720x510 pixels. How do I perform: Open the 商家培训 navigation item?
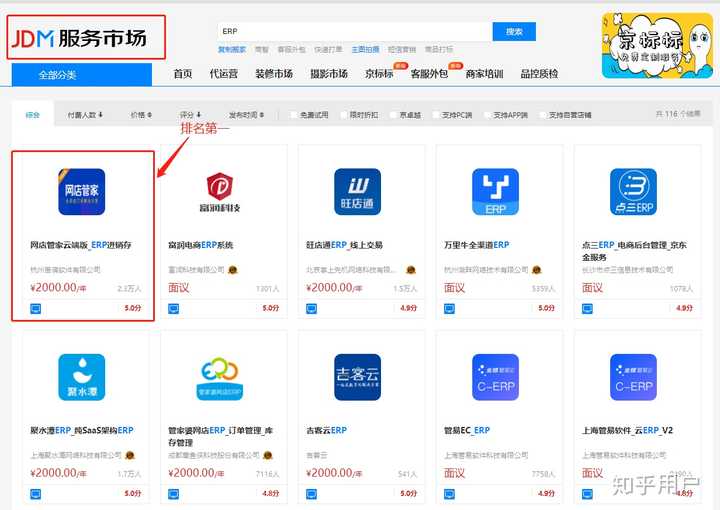coord(484,74)
